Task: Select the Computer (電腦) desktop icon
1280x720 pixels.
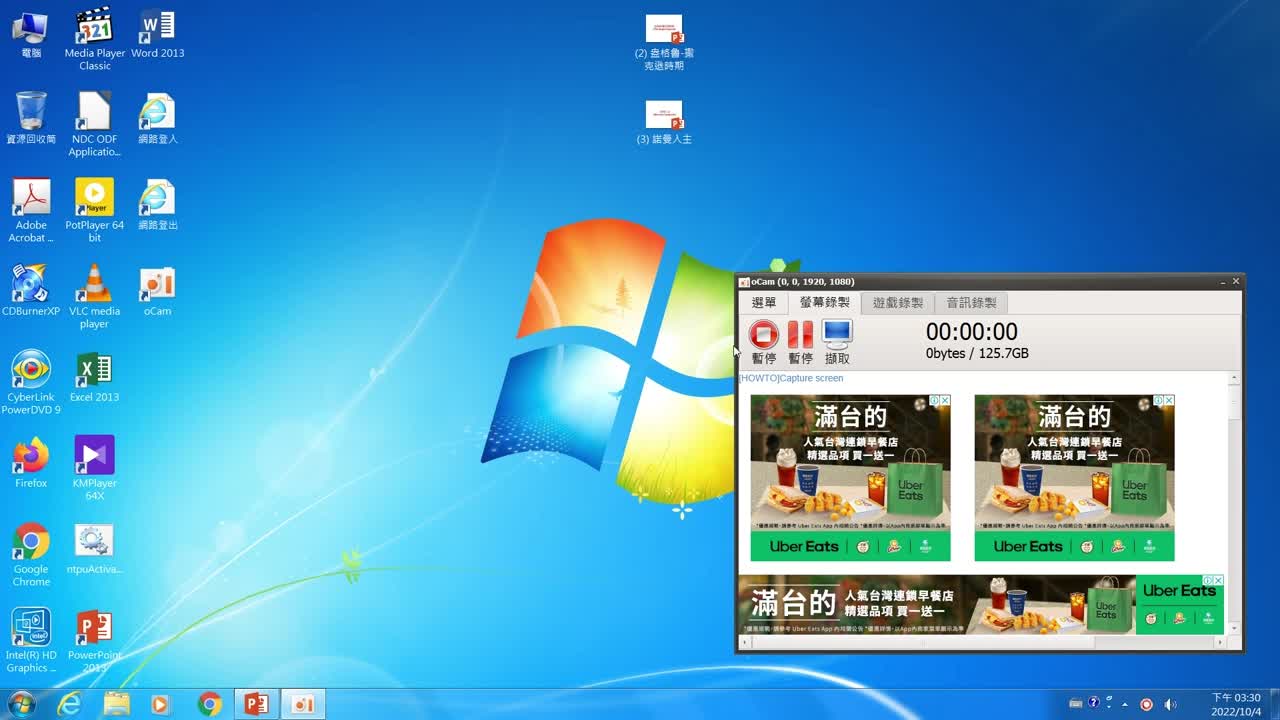Action: [31, 34]
